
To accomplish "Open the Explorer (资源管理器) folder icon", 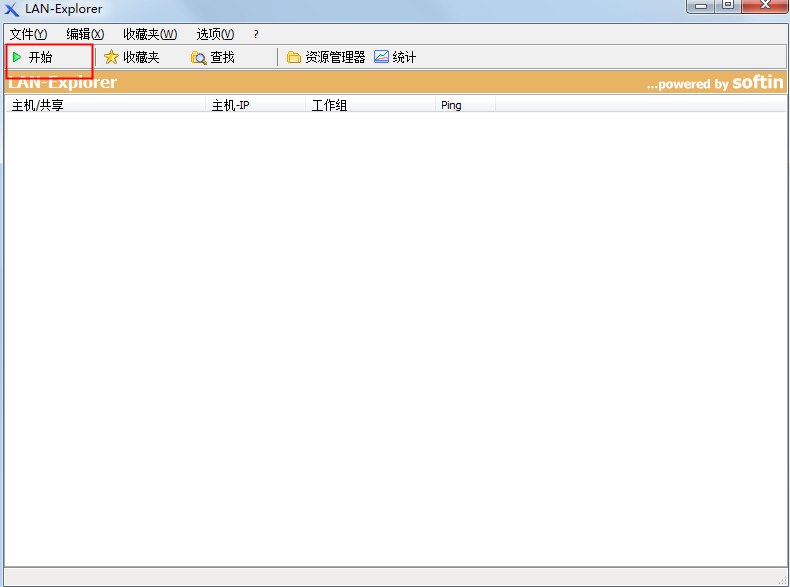I will pos(293,57).
